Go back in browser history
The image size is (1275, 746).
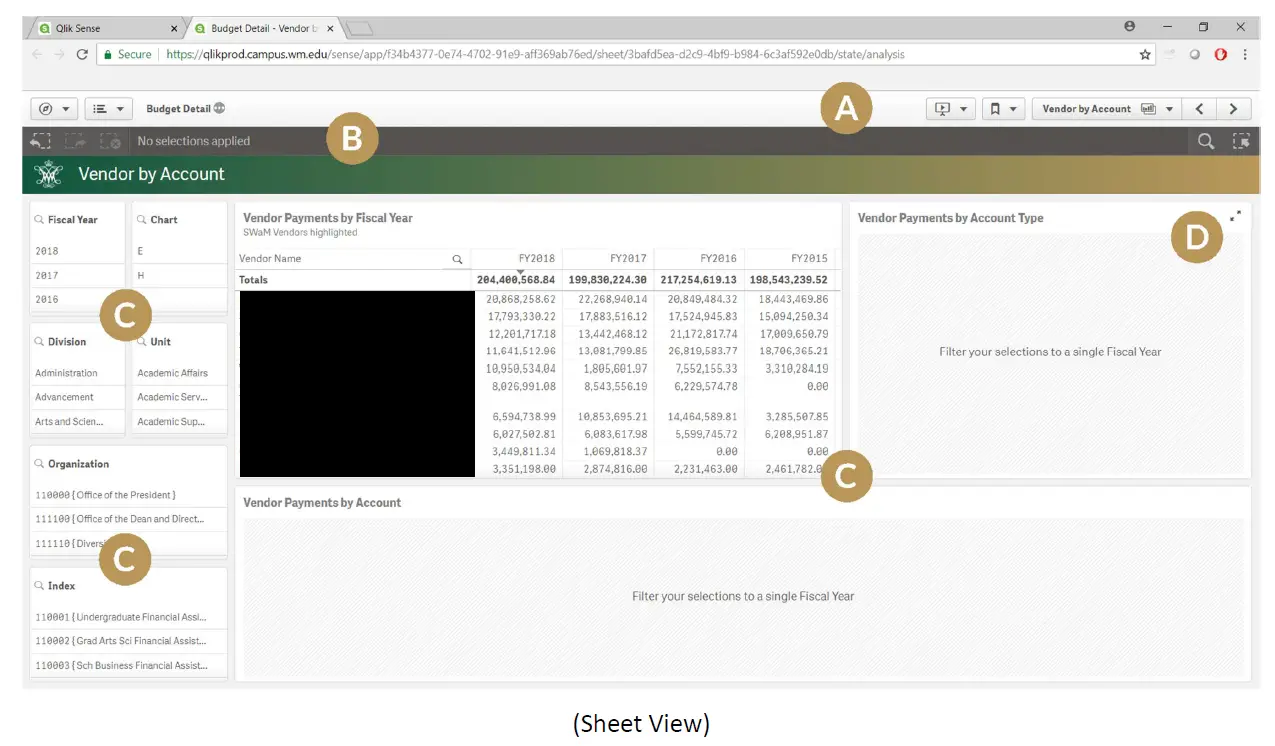click(x=37, y=54)
